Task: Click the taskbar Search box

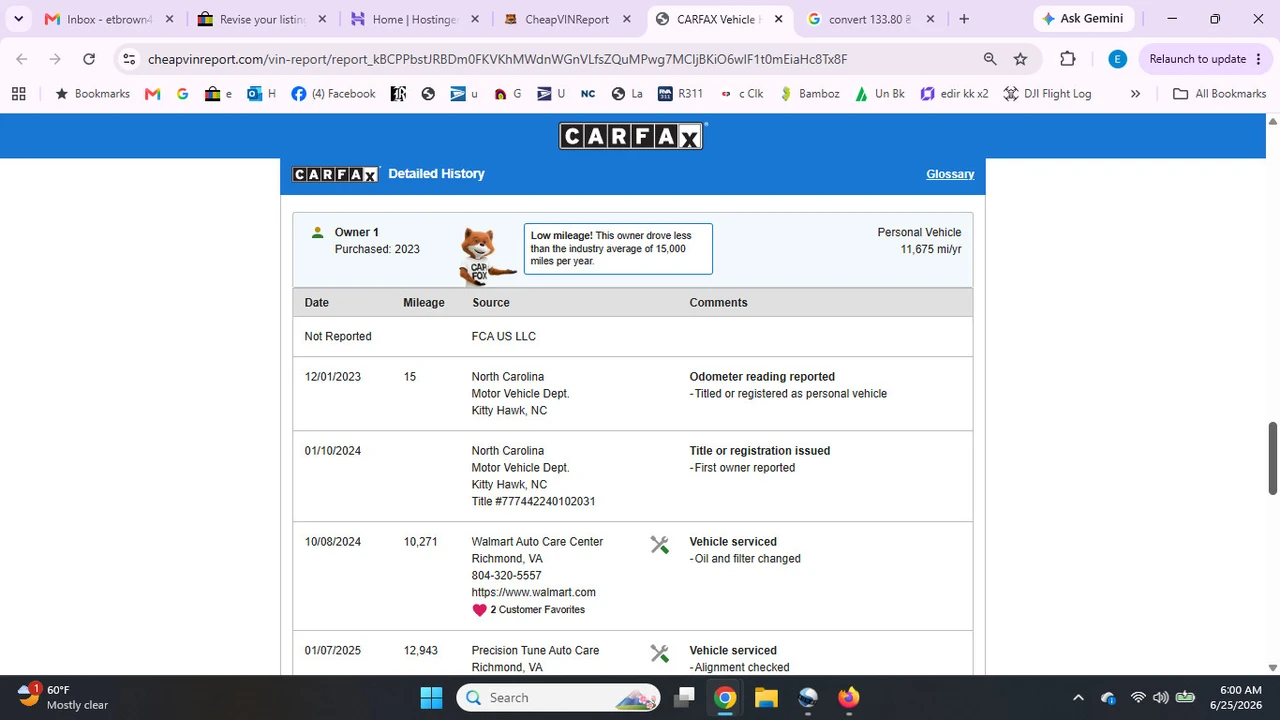Action: point(558,697)
